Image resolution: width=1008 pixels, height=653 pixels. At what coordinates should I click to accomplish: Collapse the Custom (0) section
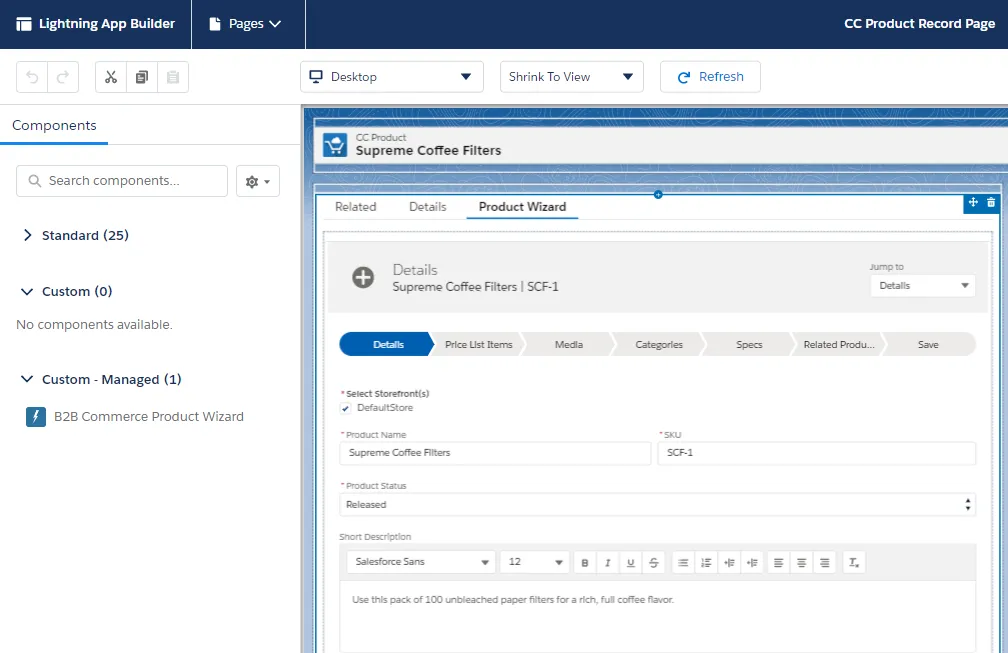pyautogui.click(x=27, y=292)
